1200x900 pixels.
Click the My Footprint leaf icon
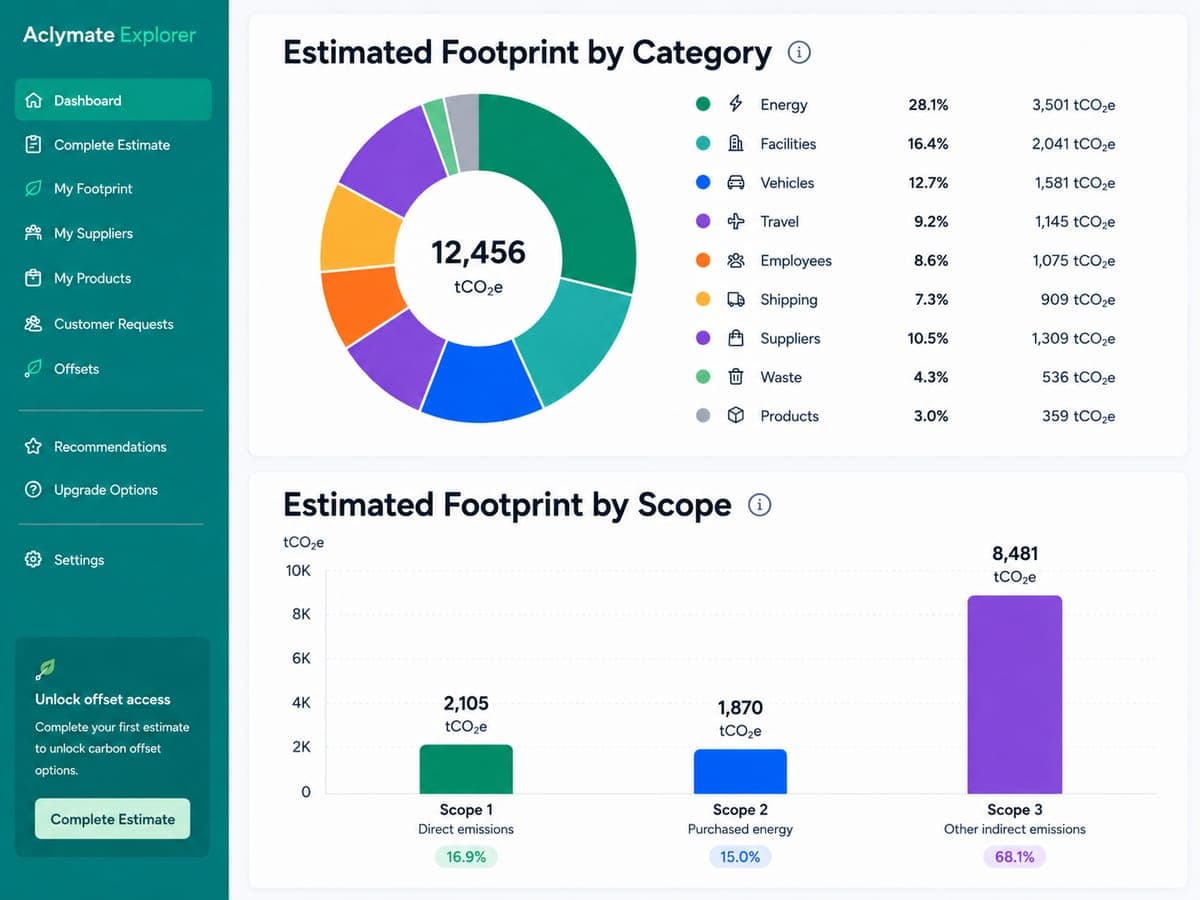[33, 188]
